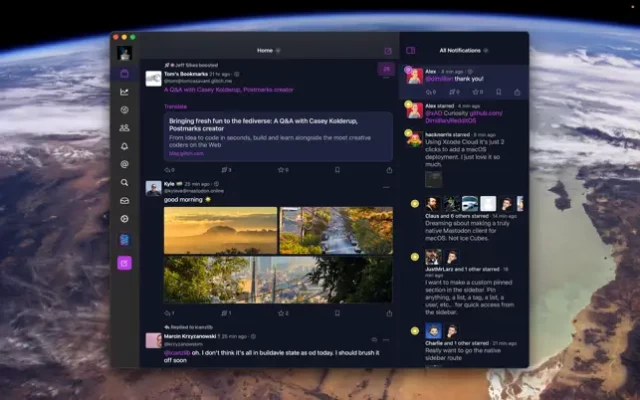Open the Messages inbox sidebar icon
The image size is (640, 400).
tap(124, 201)
